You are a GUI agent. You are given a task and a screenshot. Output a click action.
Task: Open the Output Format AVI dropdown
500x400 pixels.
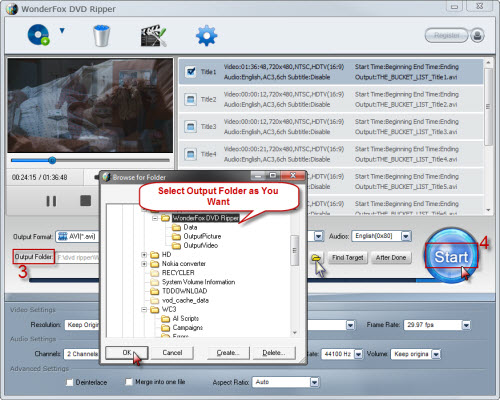click(x=77, y=237)
